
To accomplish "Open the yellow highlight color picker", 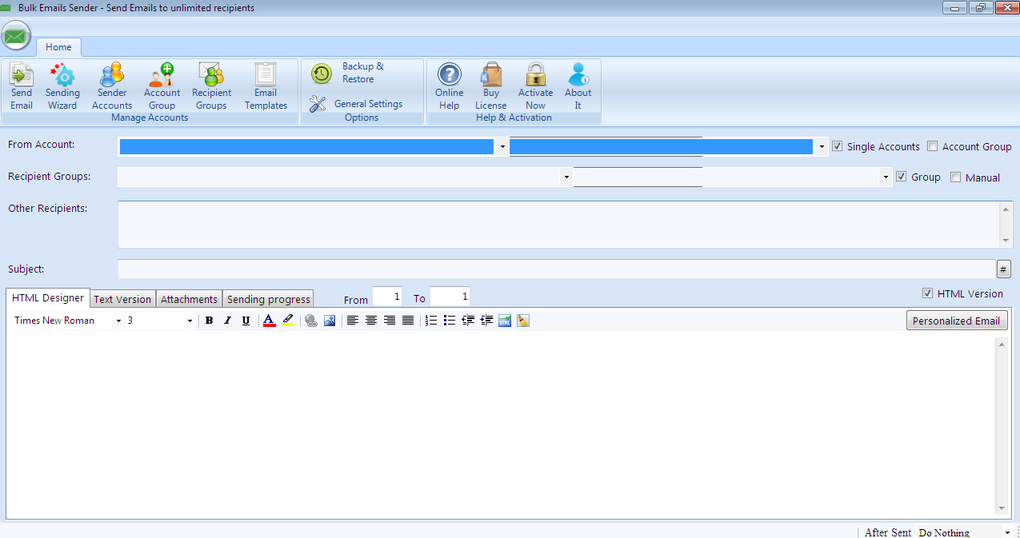I will click(288, 320).
